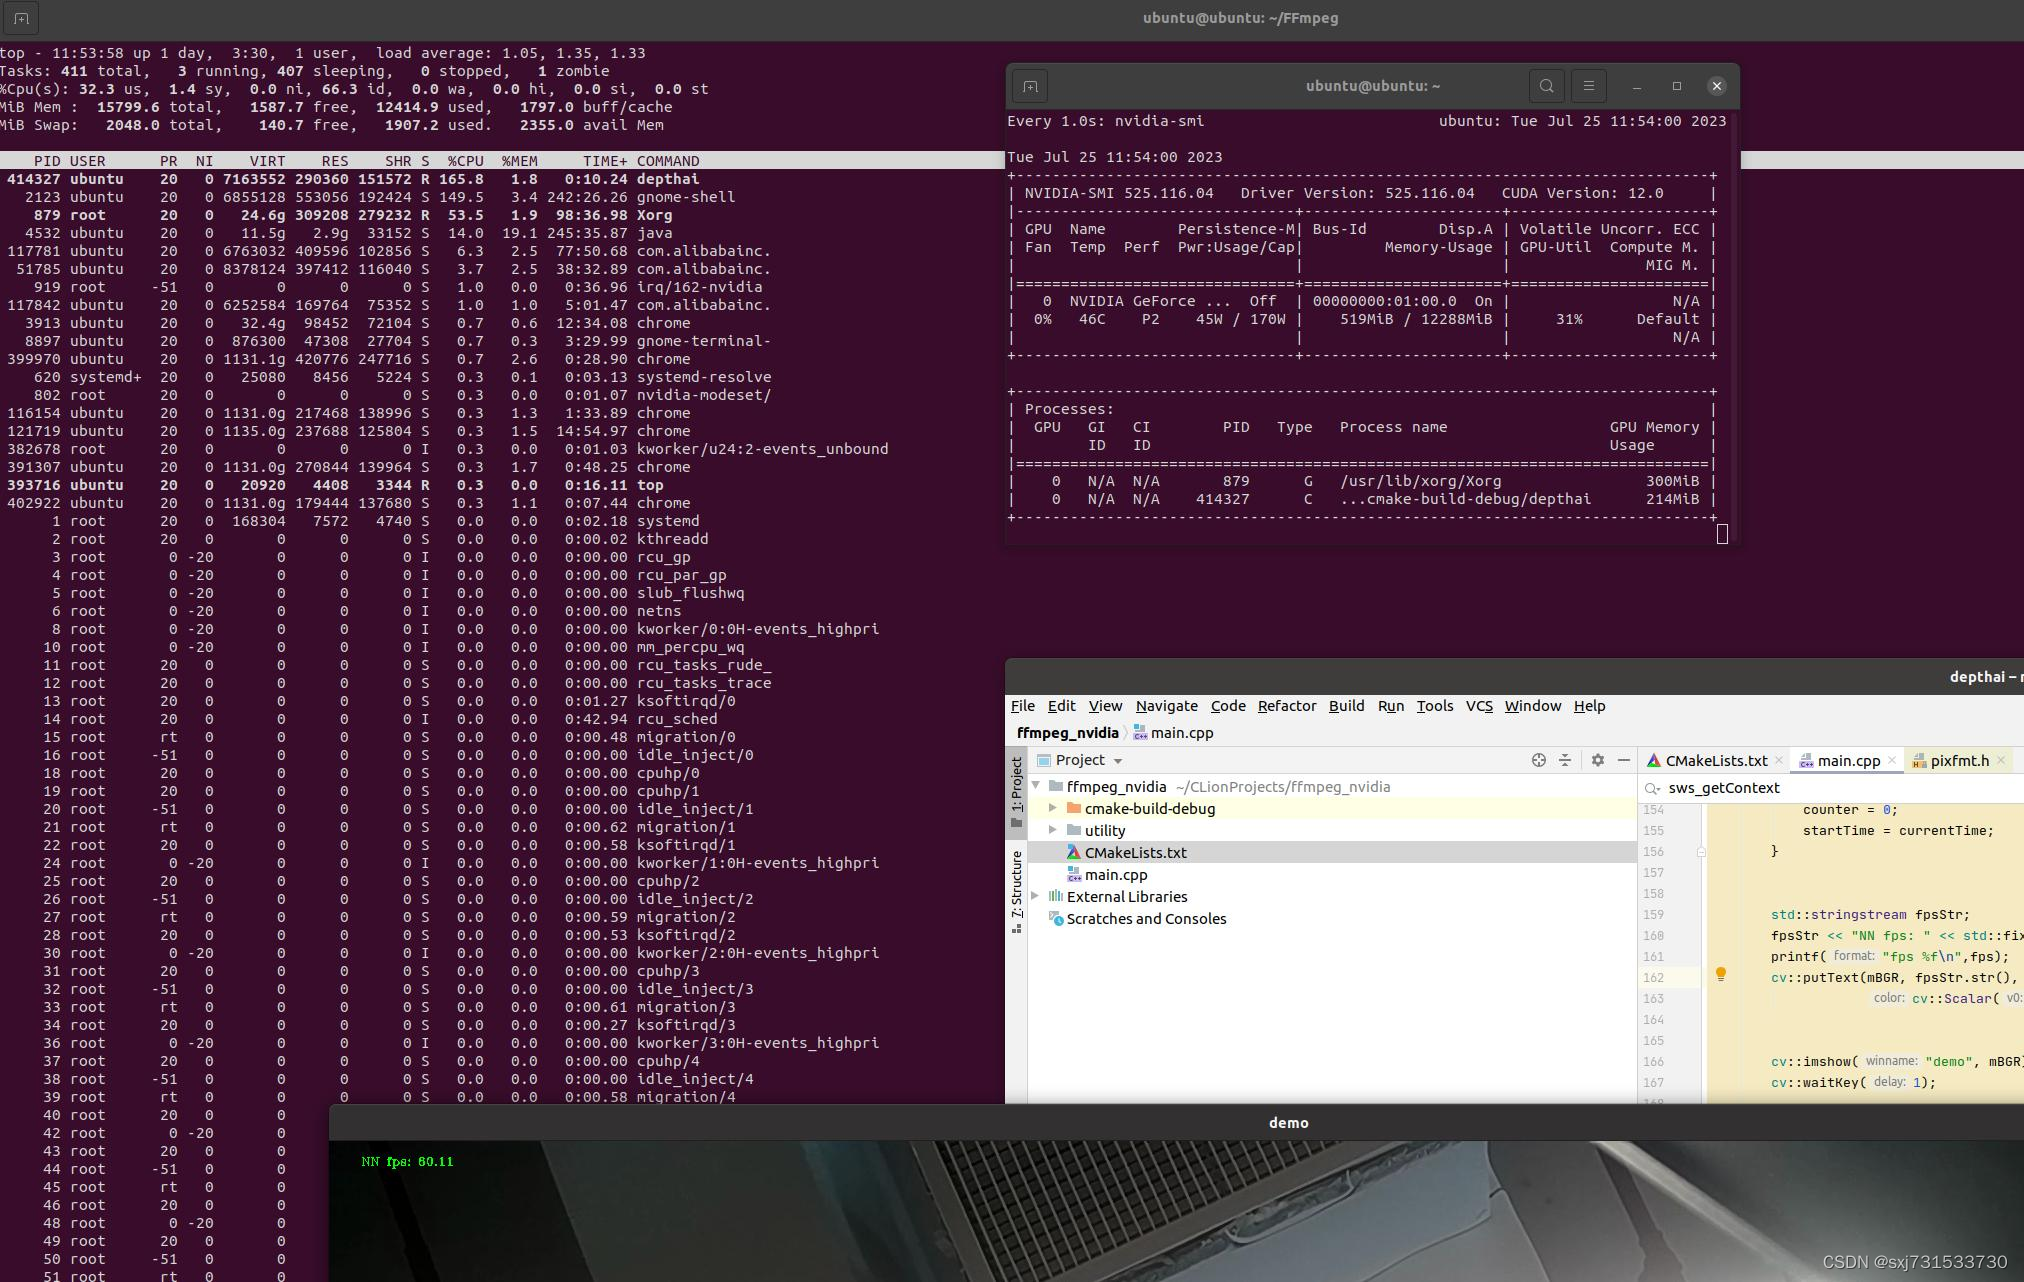Click the ubuntu@ubuntu: ~/FFmpeg terminal title
2024x1282 pixels.
point(1240,18)
